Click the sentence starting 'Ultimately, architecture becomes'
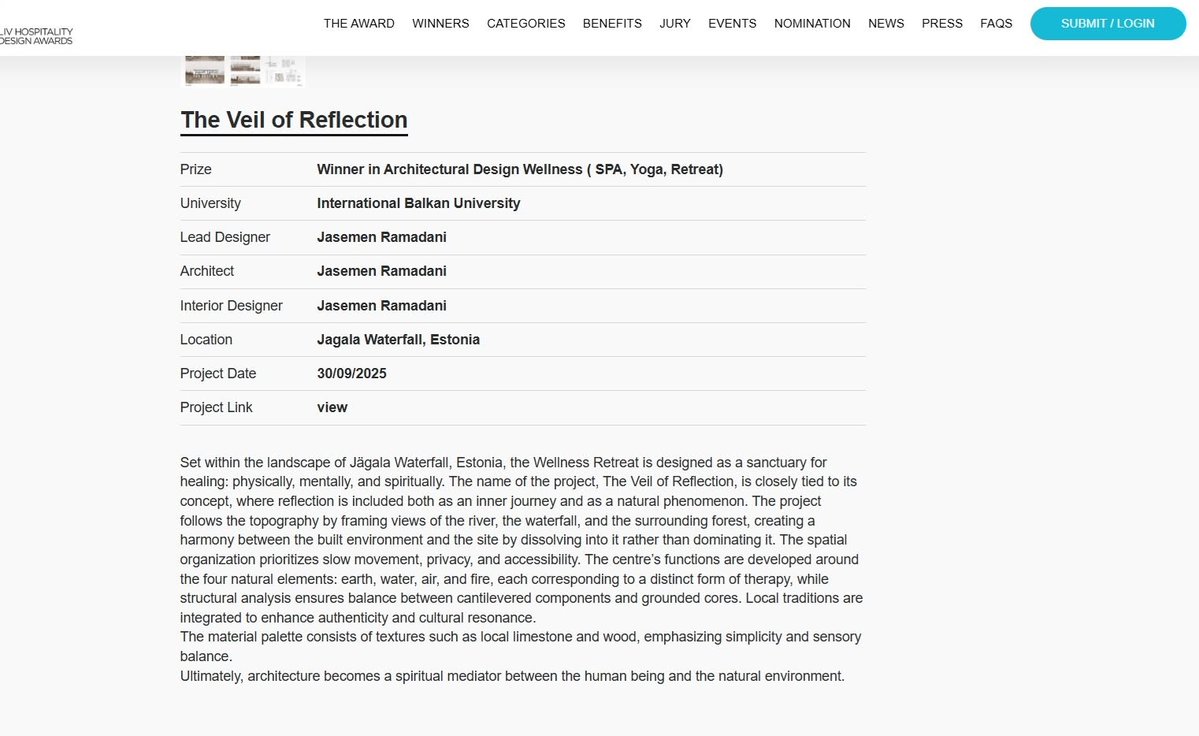The height and width of the screenshot is (736, 1199). pyautogui.click(x=512, y=676)
